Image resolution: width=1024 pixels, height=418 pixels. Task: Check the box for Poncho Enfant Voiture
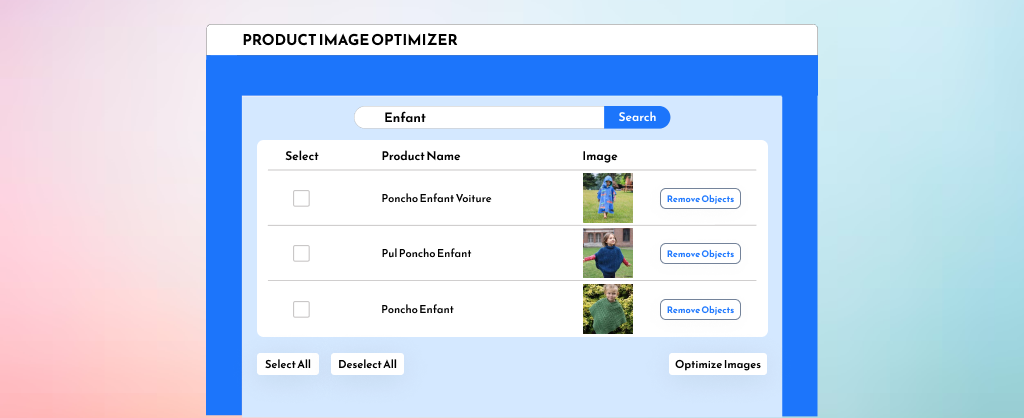click(301, 198)
